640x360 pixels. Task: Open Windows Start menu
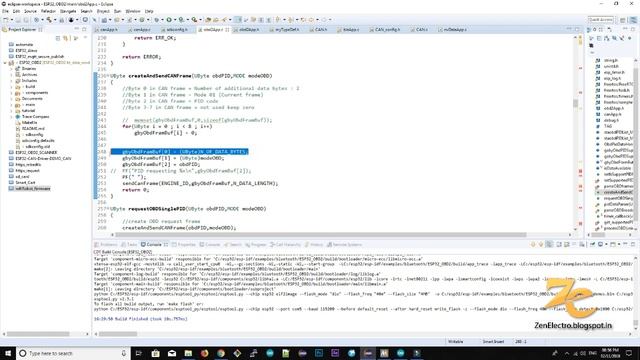click(x=8, y=353)
